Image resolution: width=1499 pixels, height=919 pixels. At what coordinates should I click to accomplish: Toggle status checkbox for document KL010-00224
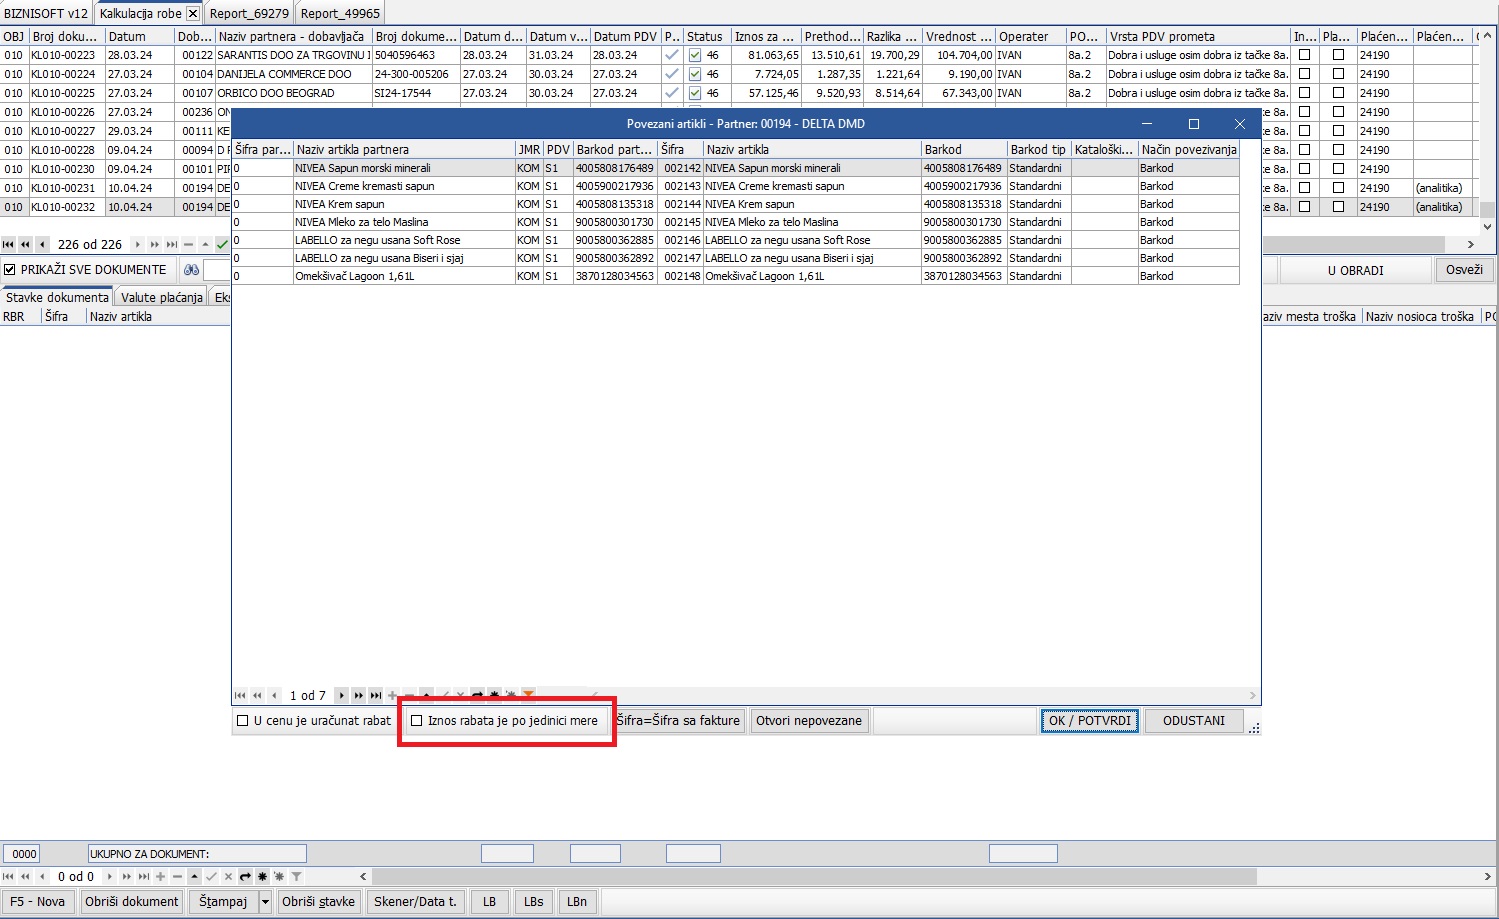click(x=695, y=75)
